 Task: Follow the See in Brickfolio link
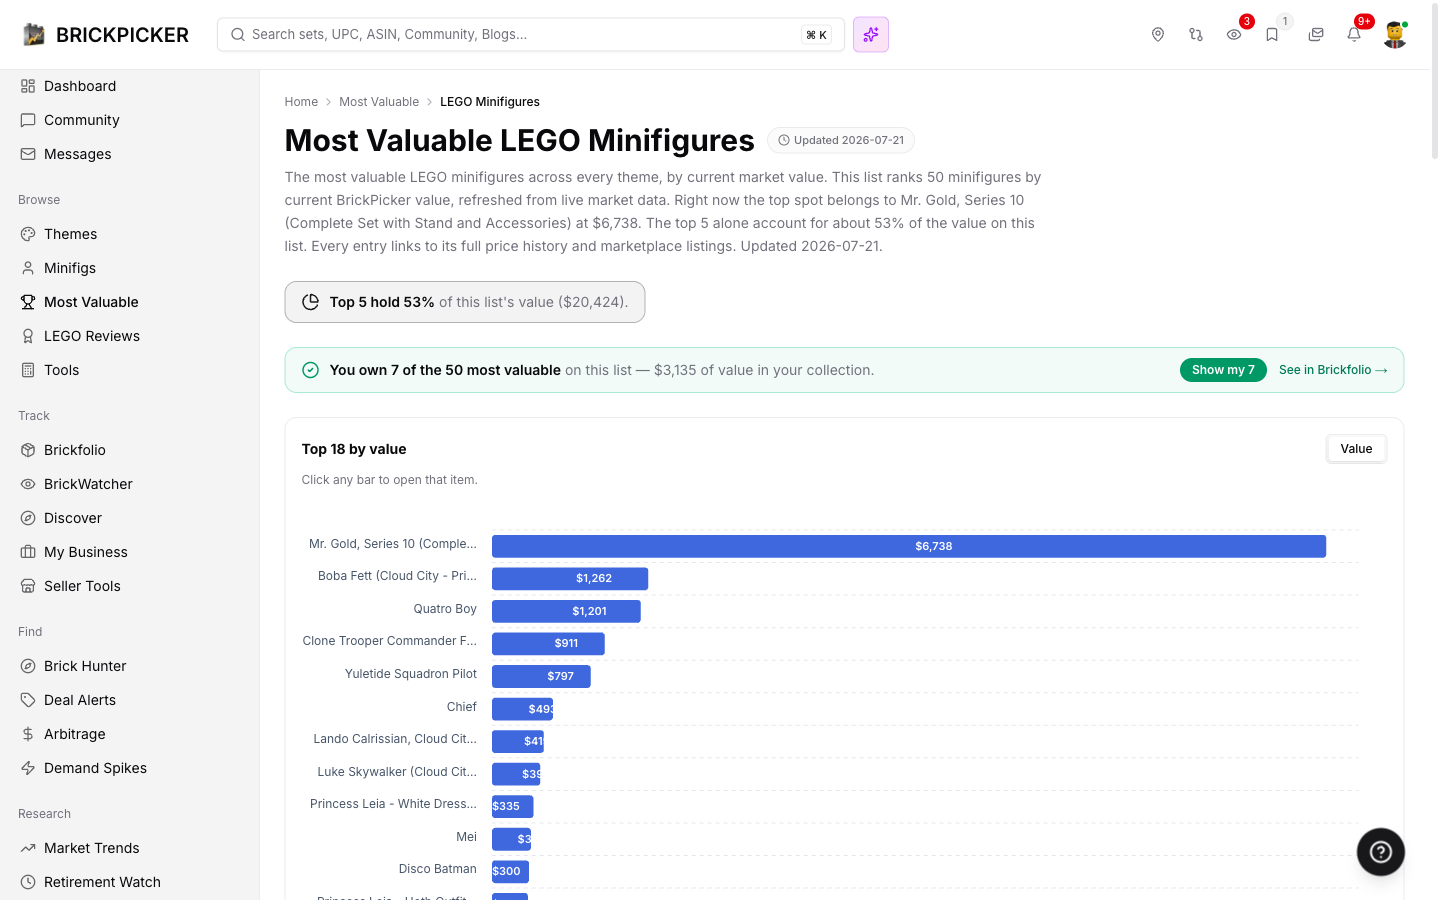click(x=1333, y=370)
